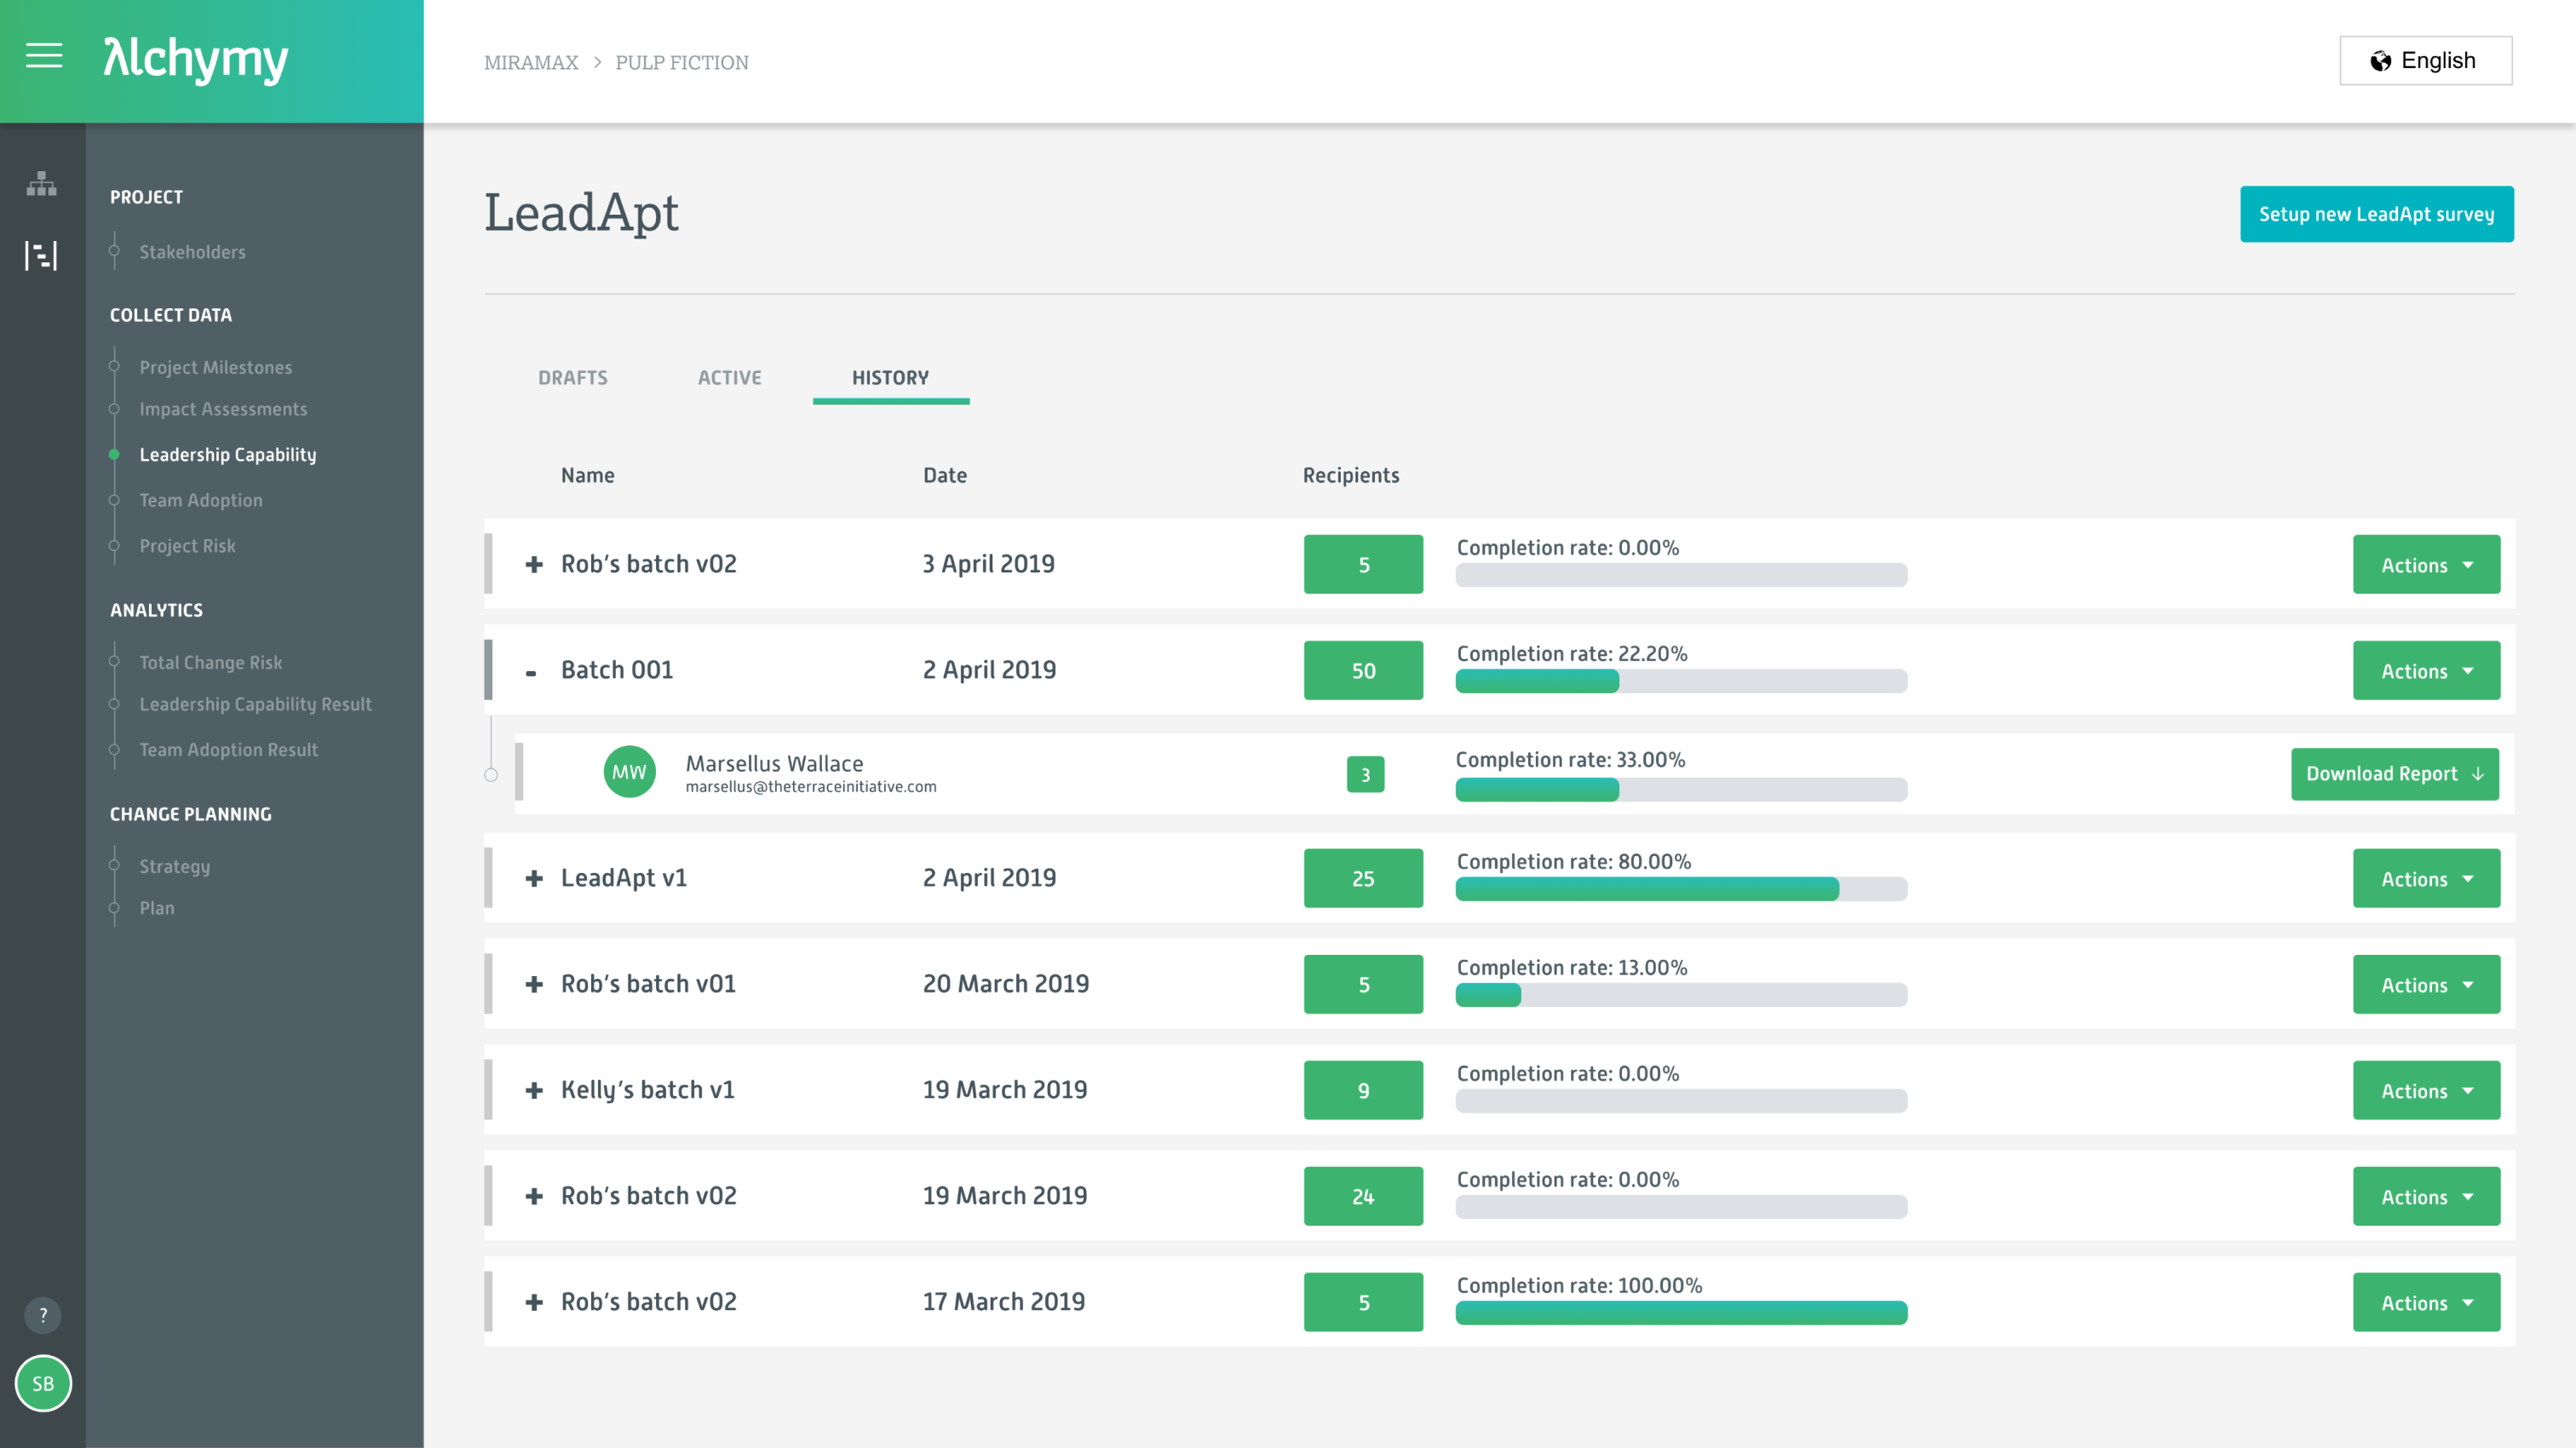Select the Leadership Capability status dot
The width and height of the screenshot is (2576, 1448).
113,454
